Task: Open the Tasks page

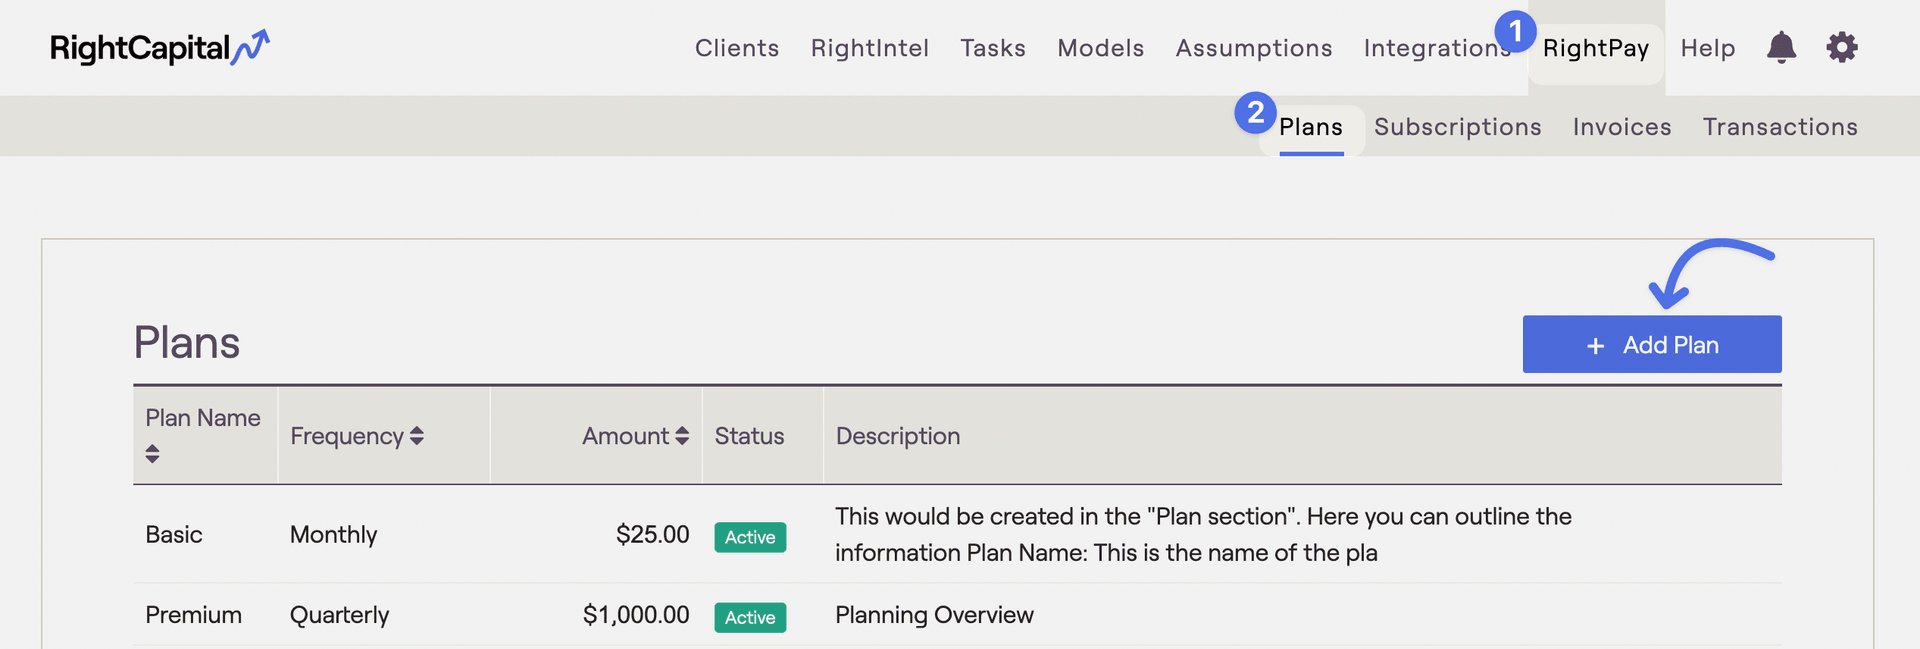Action: pos(993,48)
